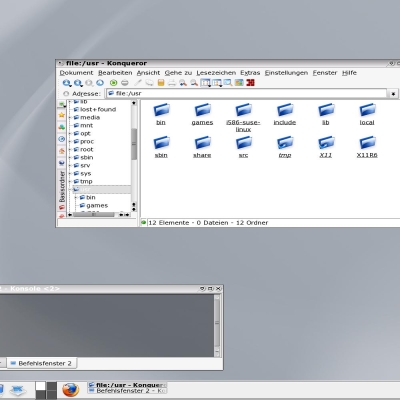Click the gray stop loading icon
This screenshot has height=400, width=400.
click(x=125, y=83)
